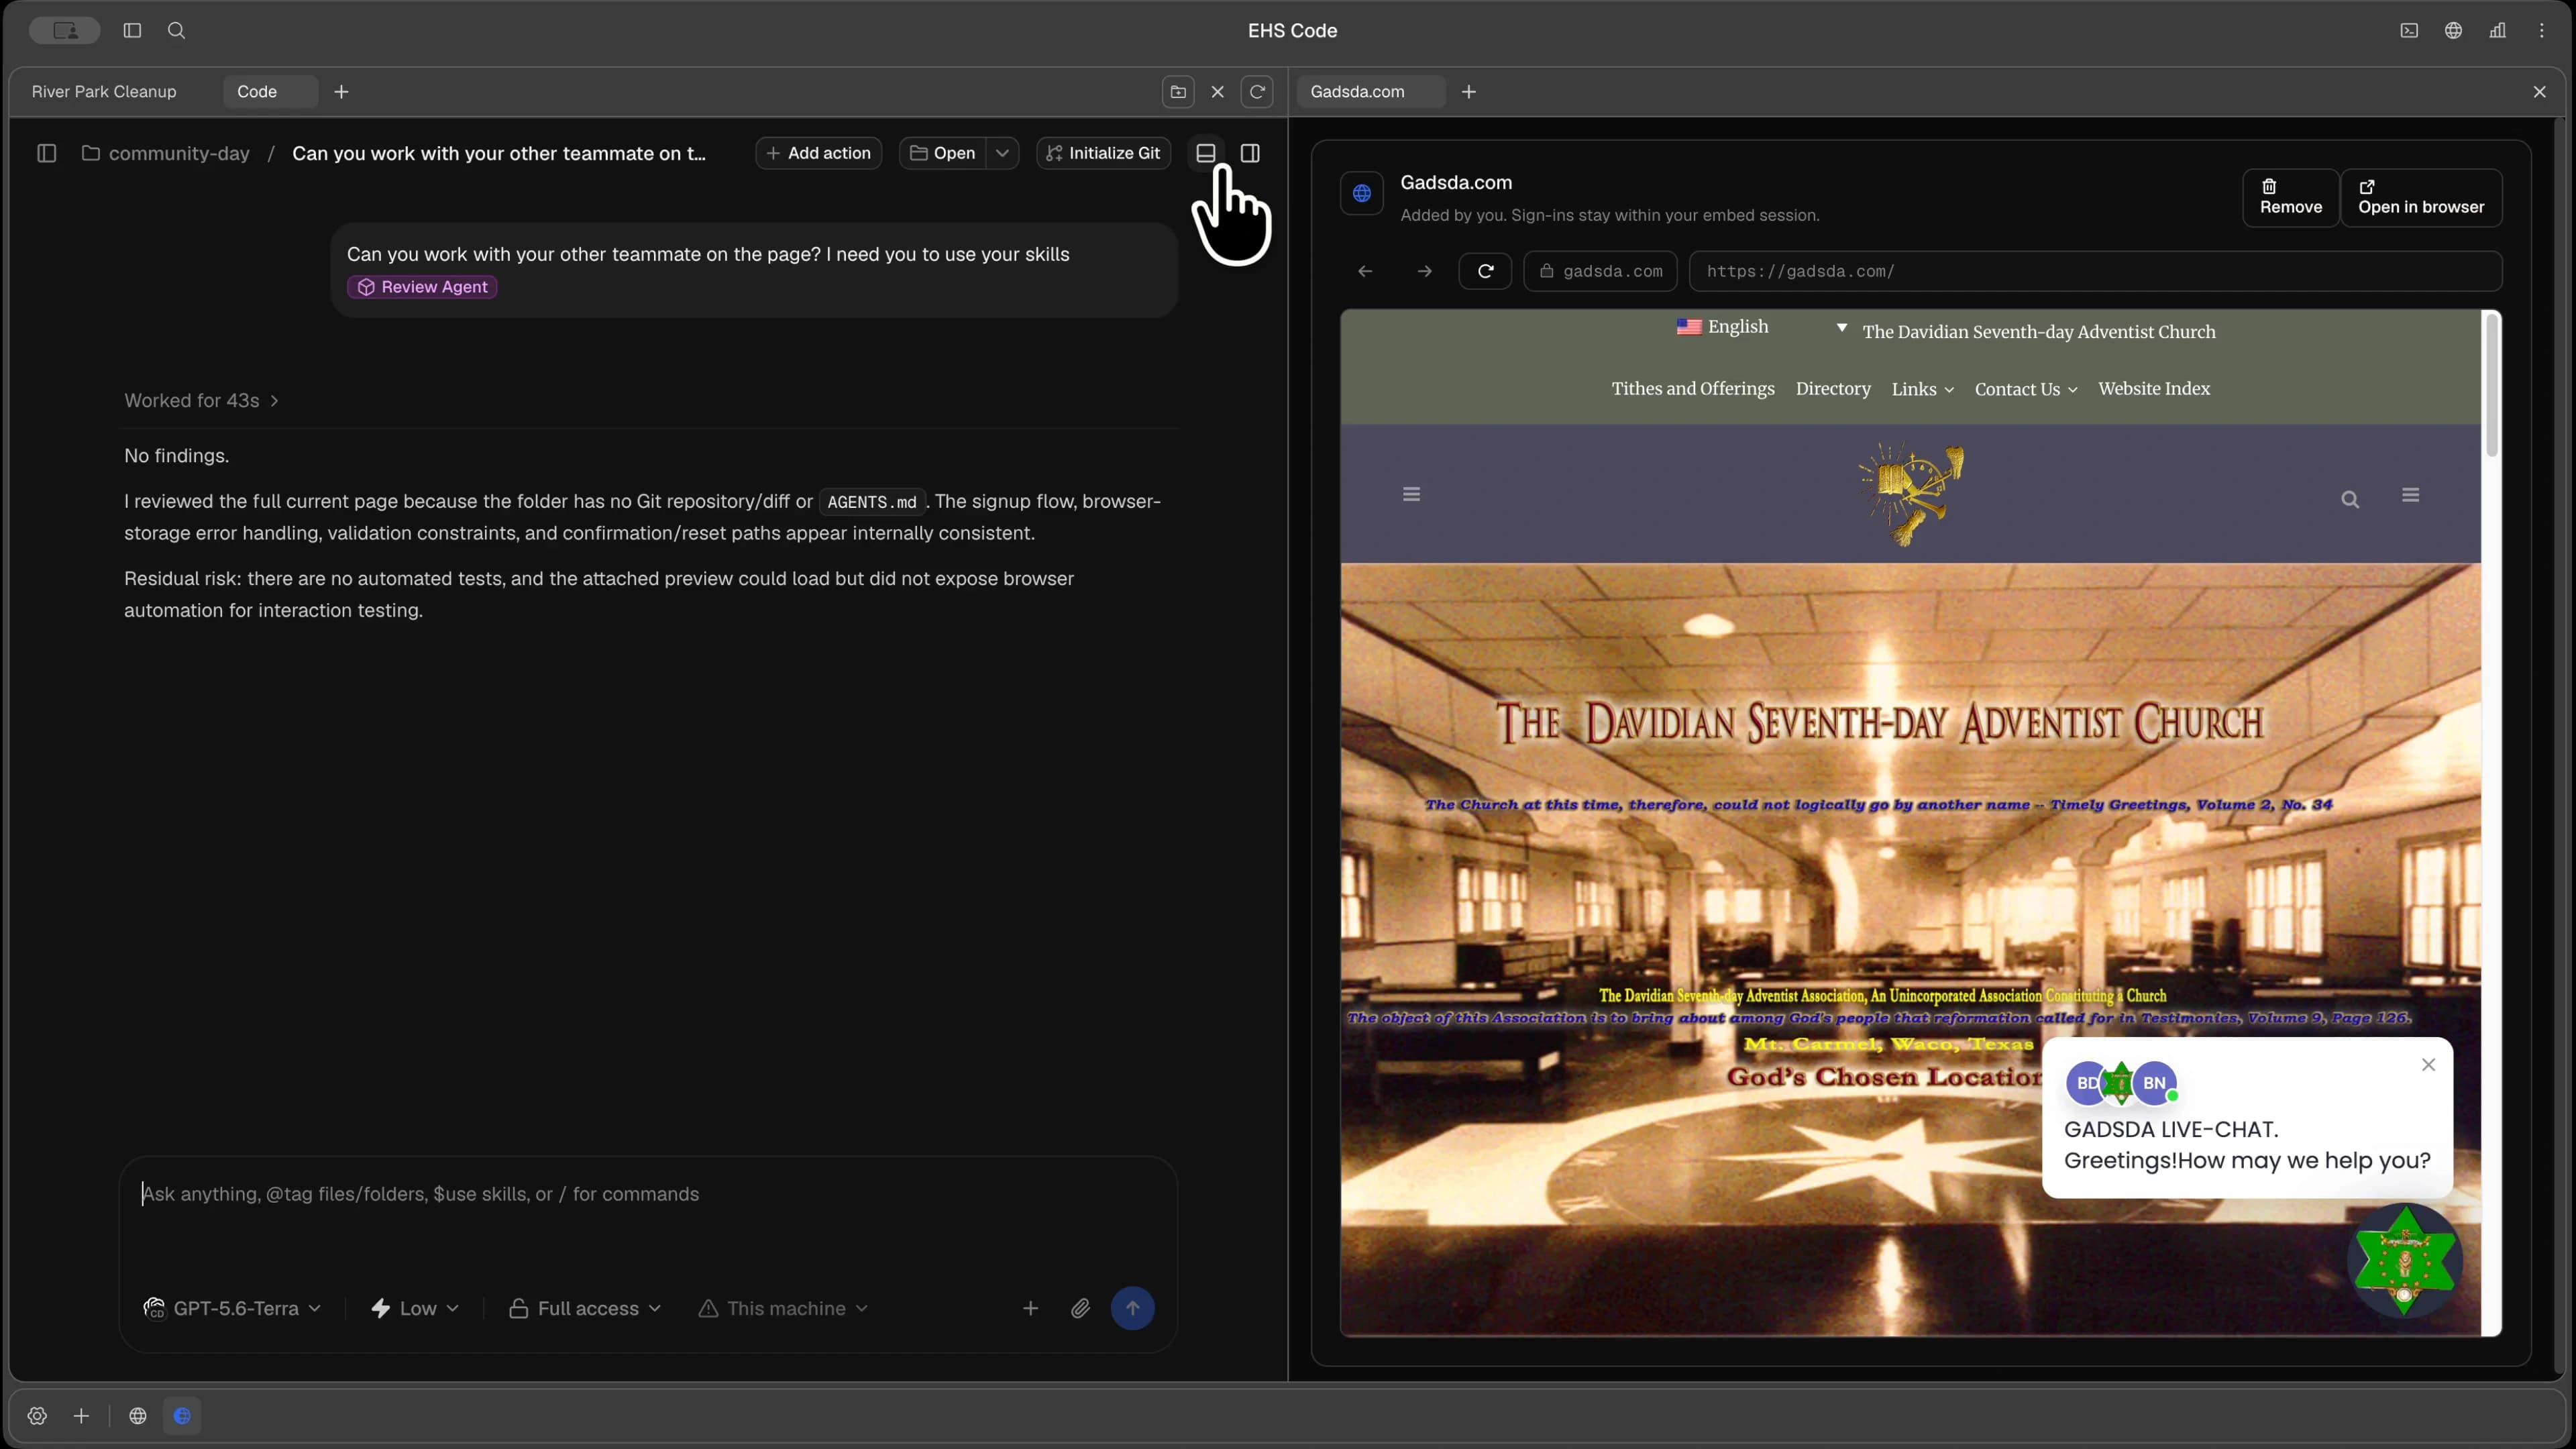Reload the Code panel with refresh icon

[1257, 91]
